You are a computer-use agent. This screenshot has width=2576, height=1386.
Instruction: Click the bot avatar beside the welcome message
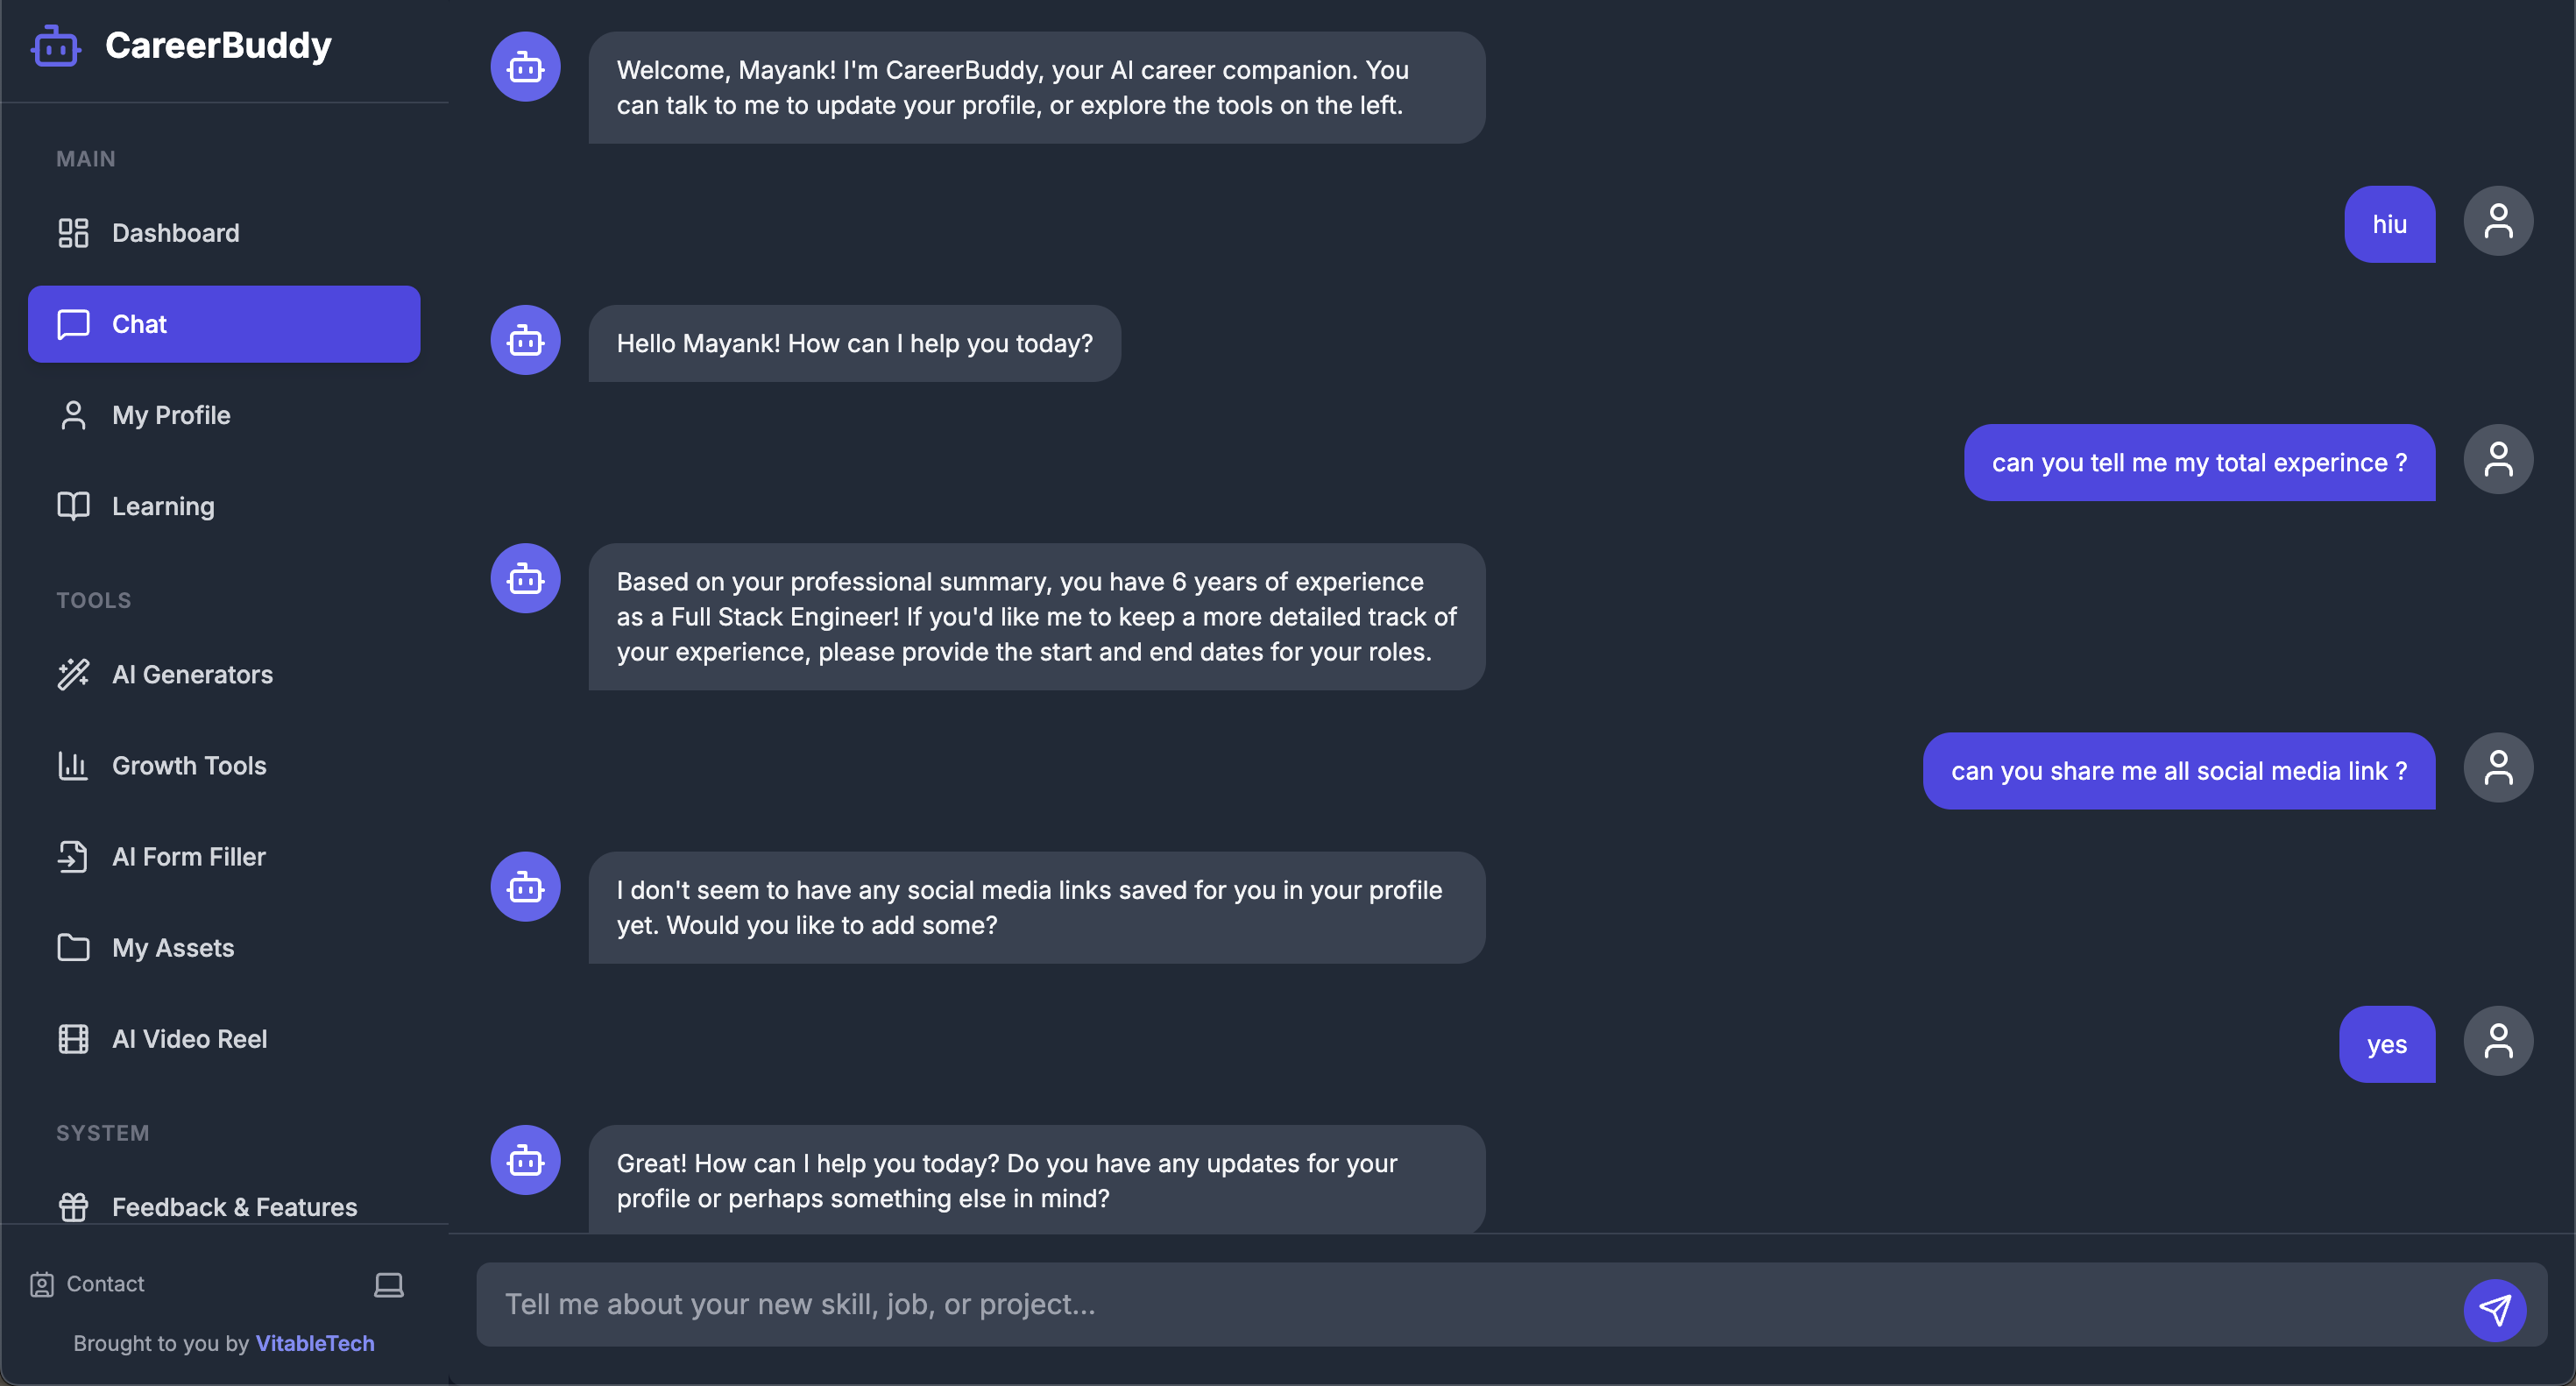(x=525, y=67)
